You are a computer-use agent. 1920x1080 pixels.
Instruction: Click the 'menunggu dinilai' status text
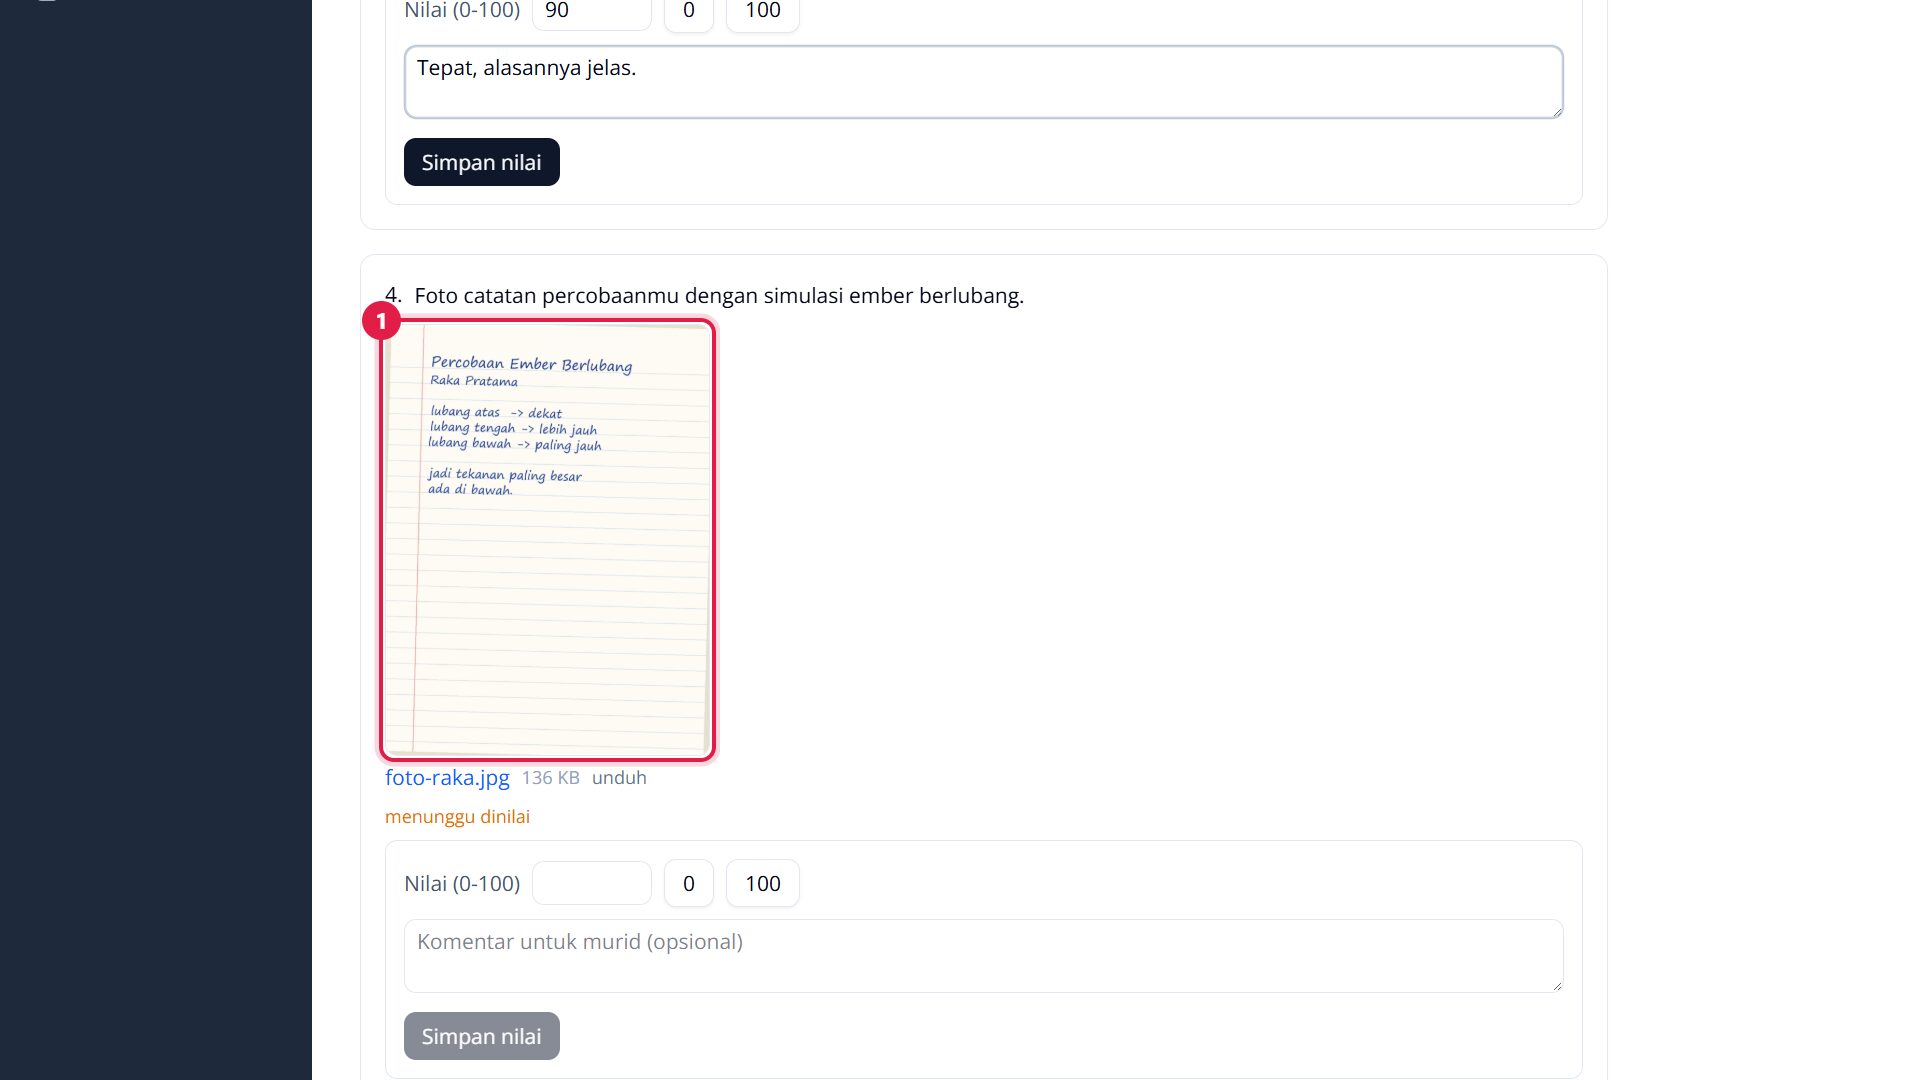457,817
